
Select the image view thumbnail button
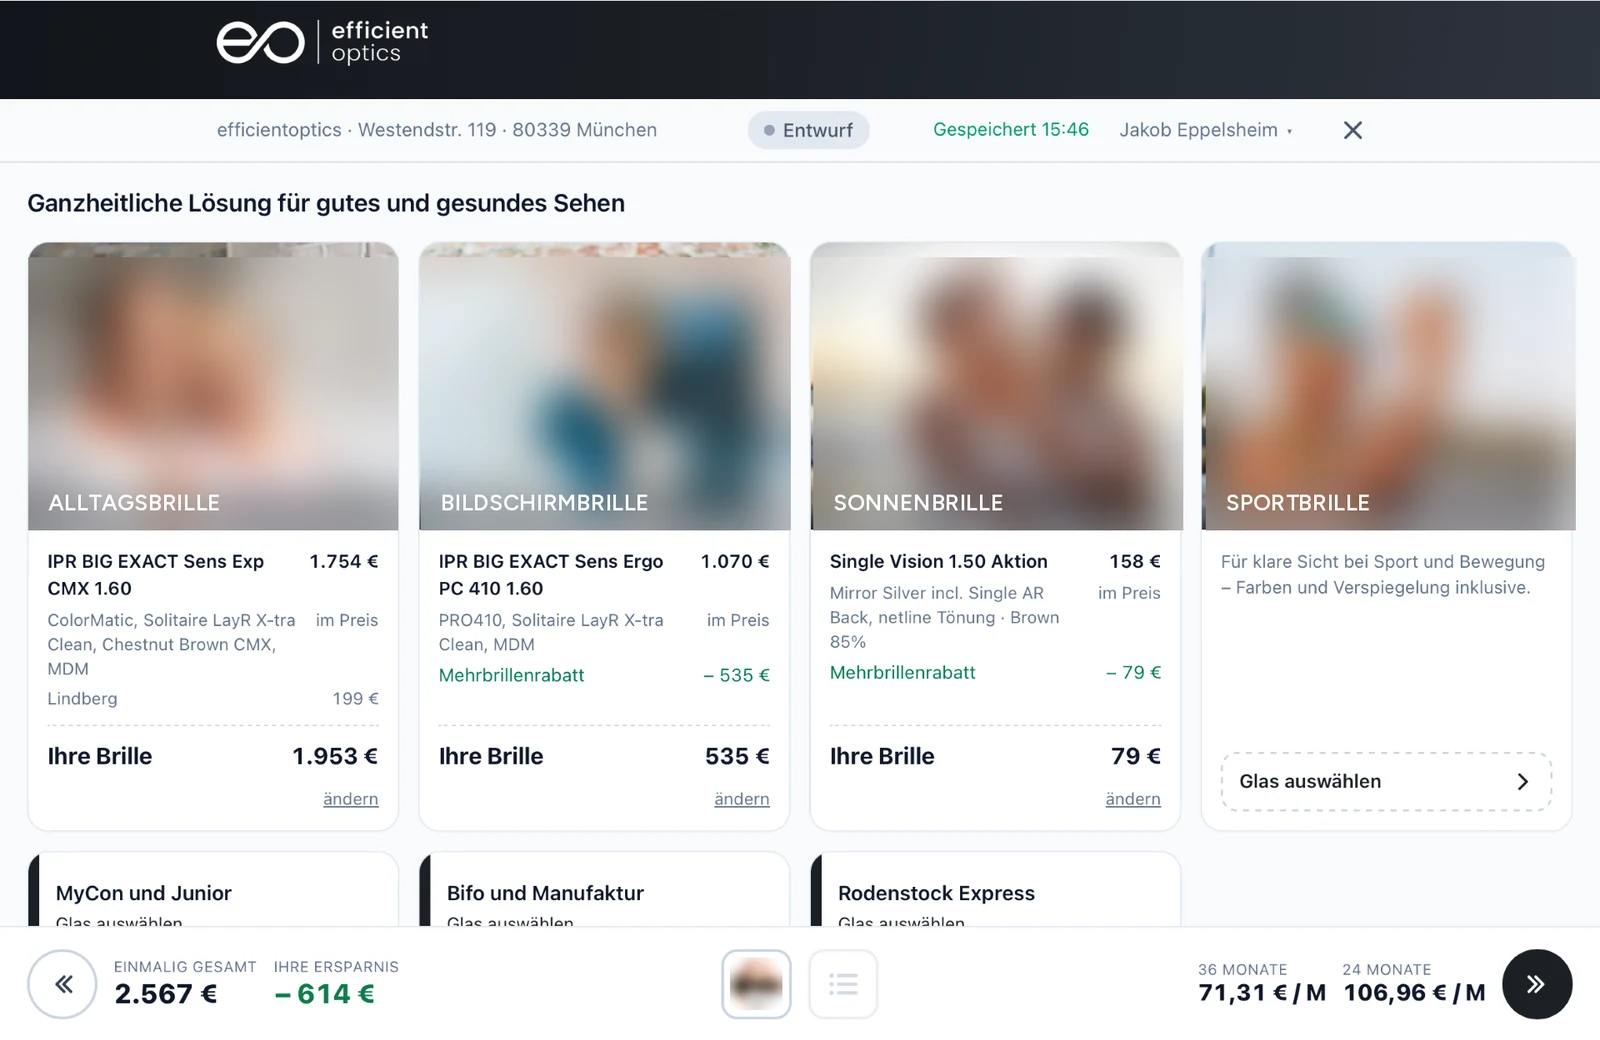pos(757,984)
